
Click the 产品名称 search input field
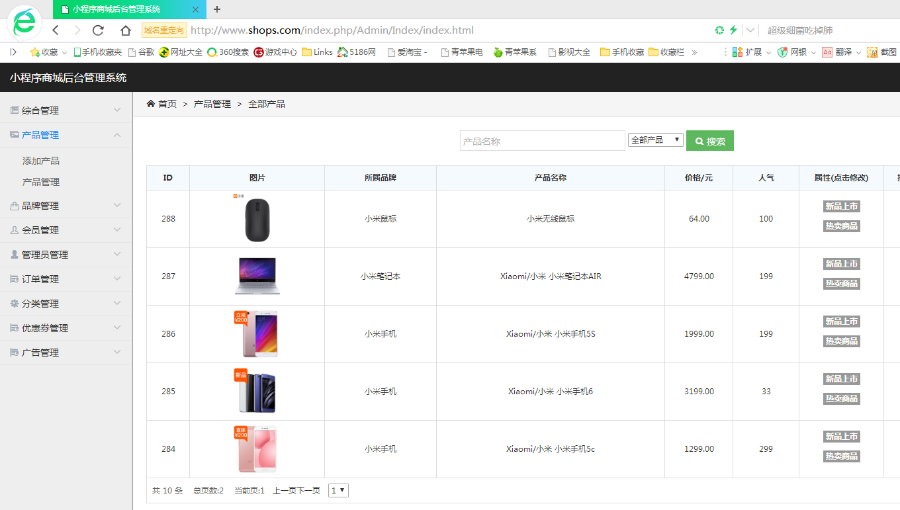(542, 141)
